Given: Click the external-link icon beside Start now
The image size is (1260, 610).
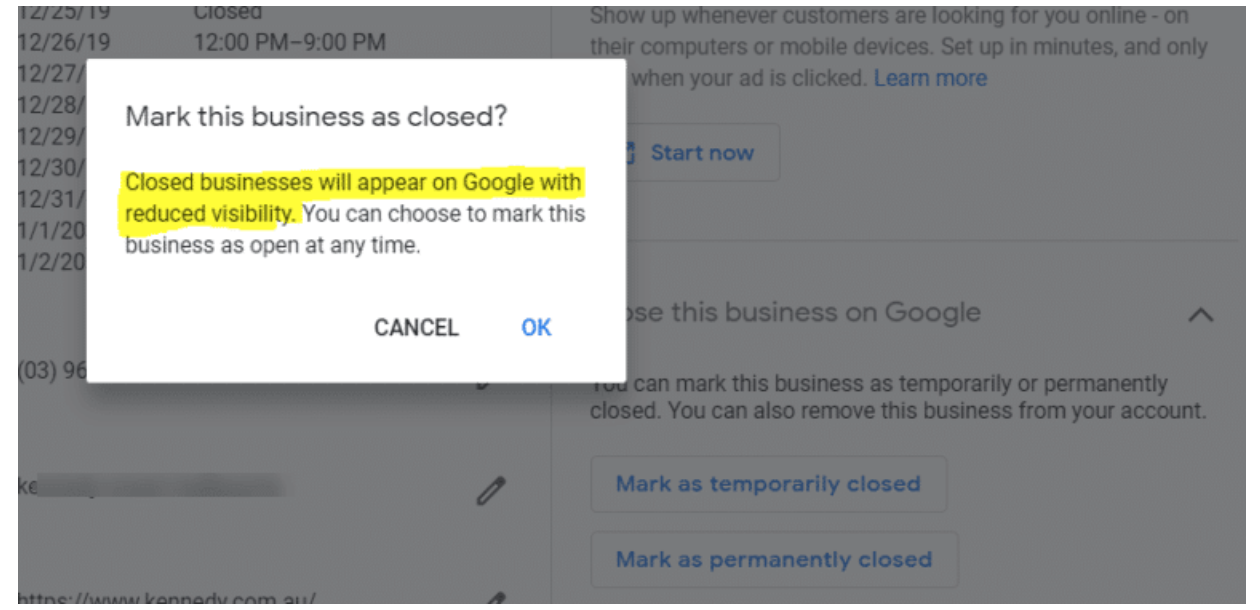Looking at the screenshot, I should (x=630, y=153).
